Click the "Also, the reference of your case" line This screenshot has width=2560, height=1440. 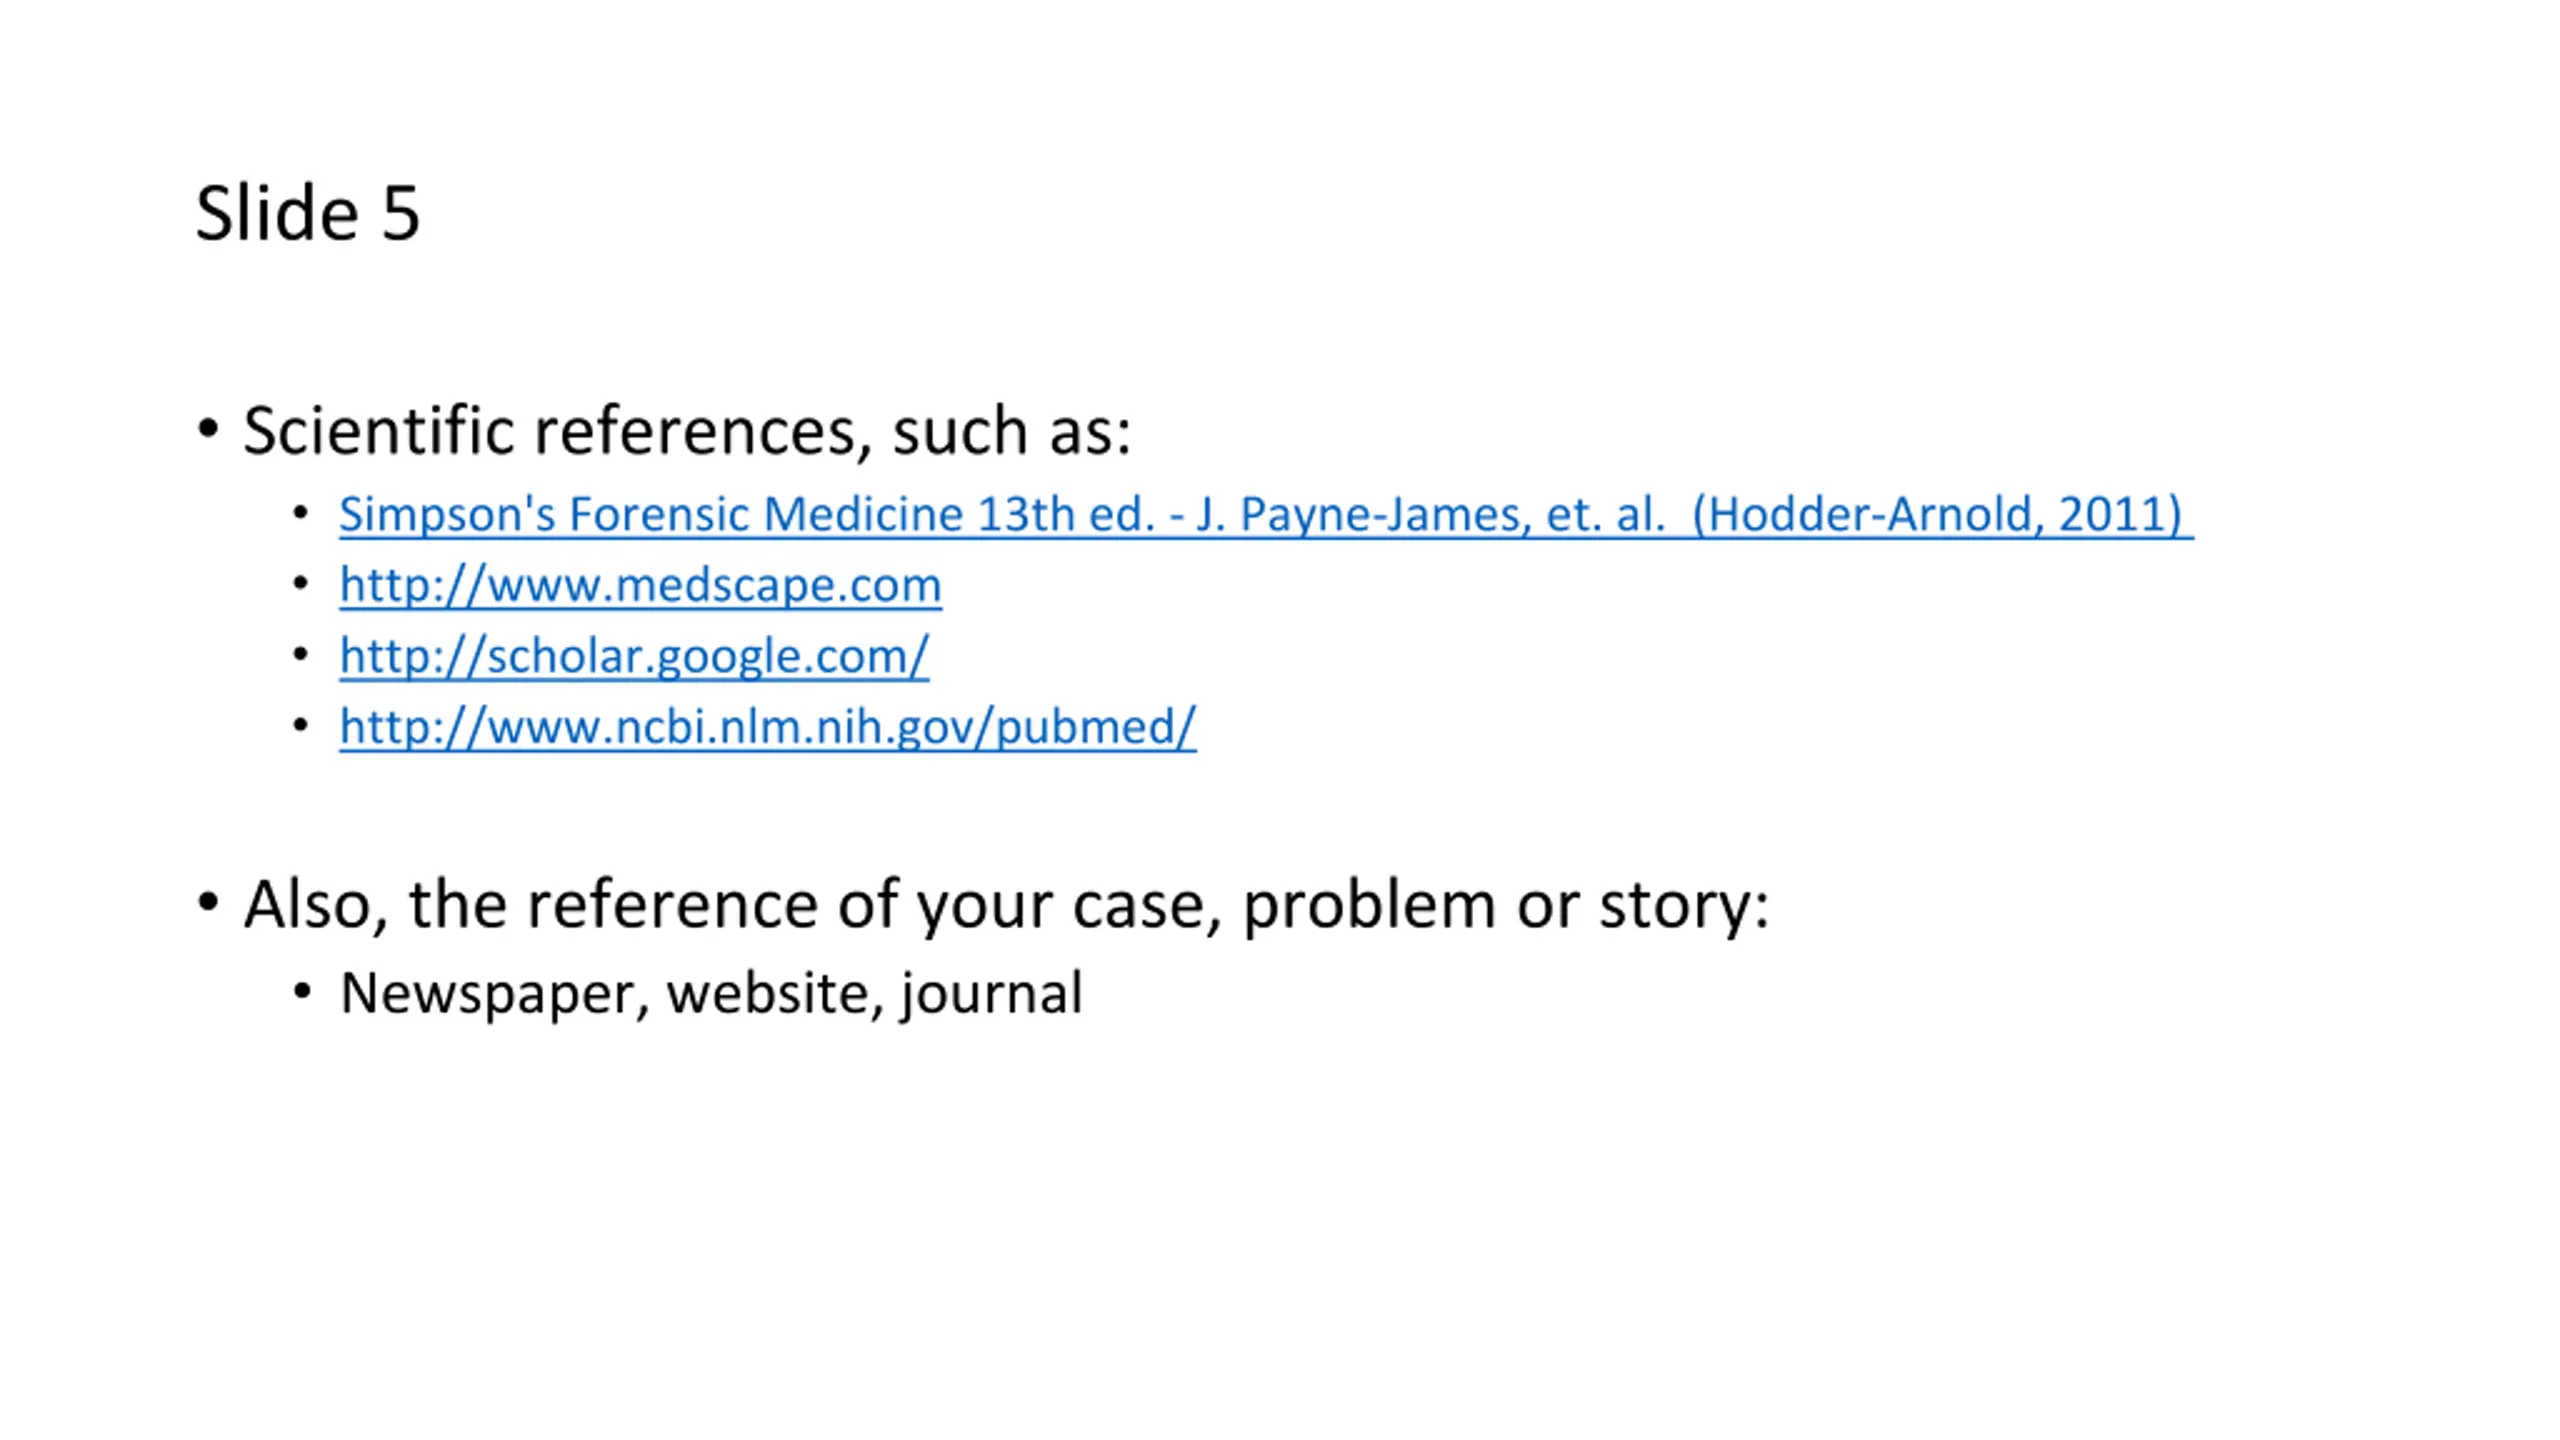coord(1006,906)
